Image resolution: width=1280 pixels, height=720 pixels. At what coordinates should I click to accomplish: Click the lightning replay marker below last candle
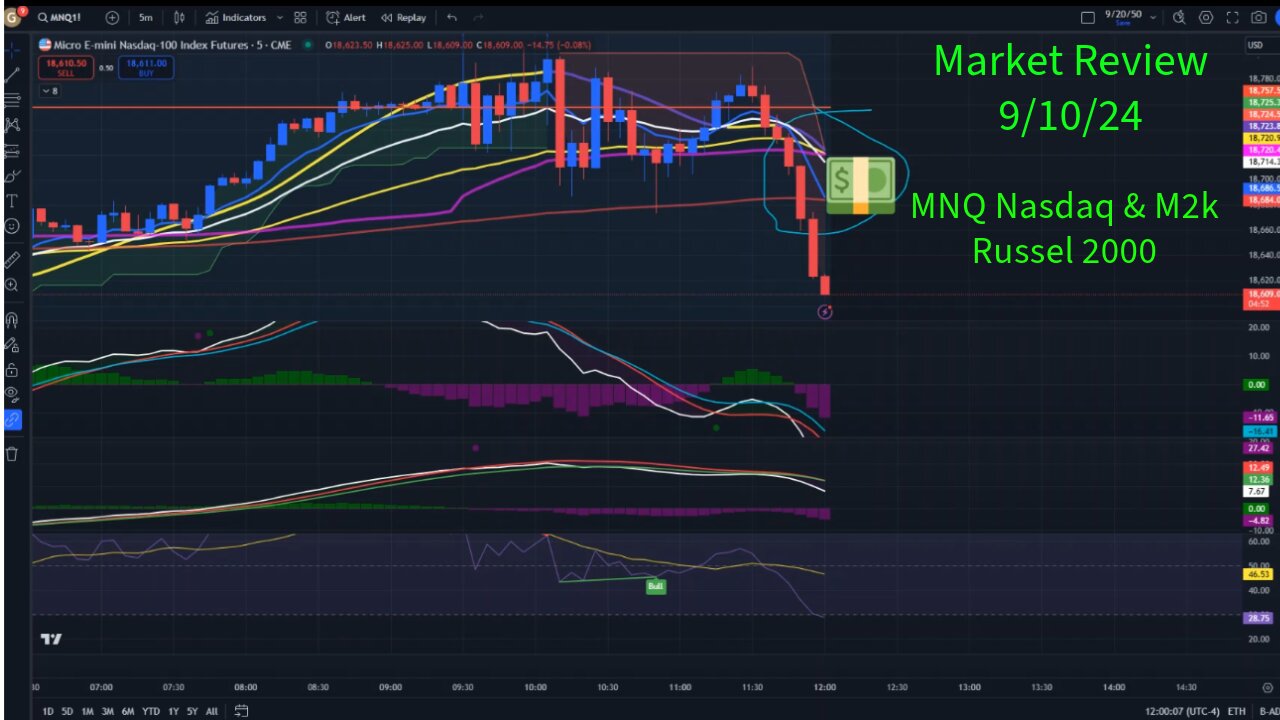tap(825, 312)
